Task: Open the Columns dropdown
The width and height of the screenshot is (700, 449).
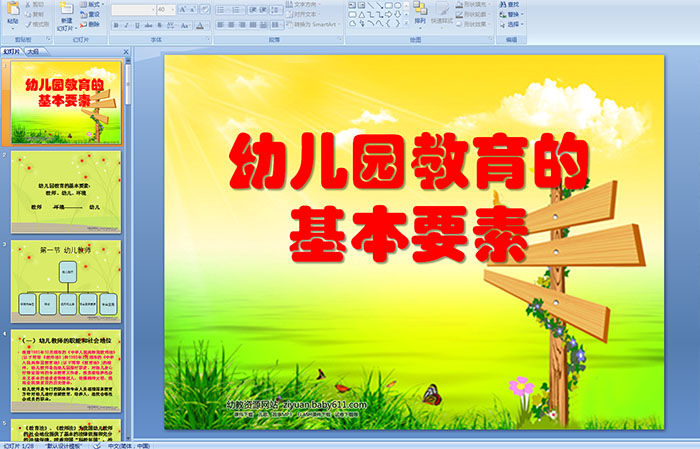Action: click(x=277, y=25)
